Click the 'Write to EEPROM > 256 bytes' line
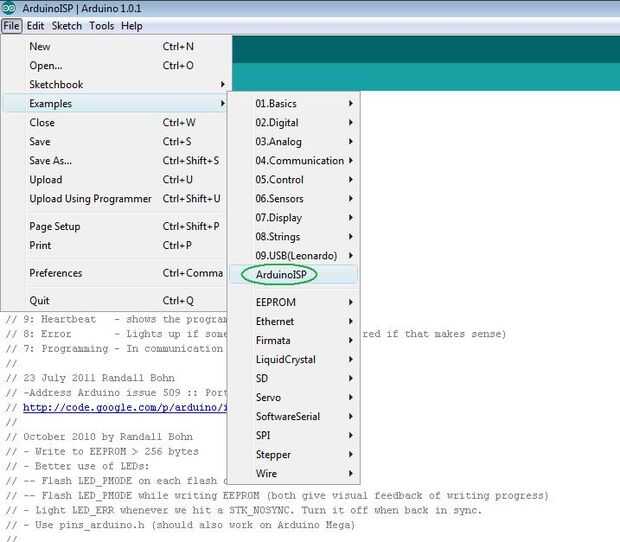 pos(102,451)
